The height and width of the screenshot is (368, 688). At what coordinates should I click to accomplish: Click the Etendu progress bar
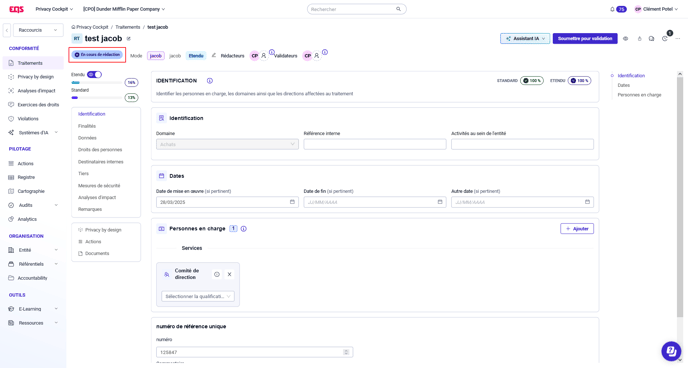click(97, 82)
